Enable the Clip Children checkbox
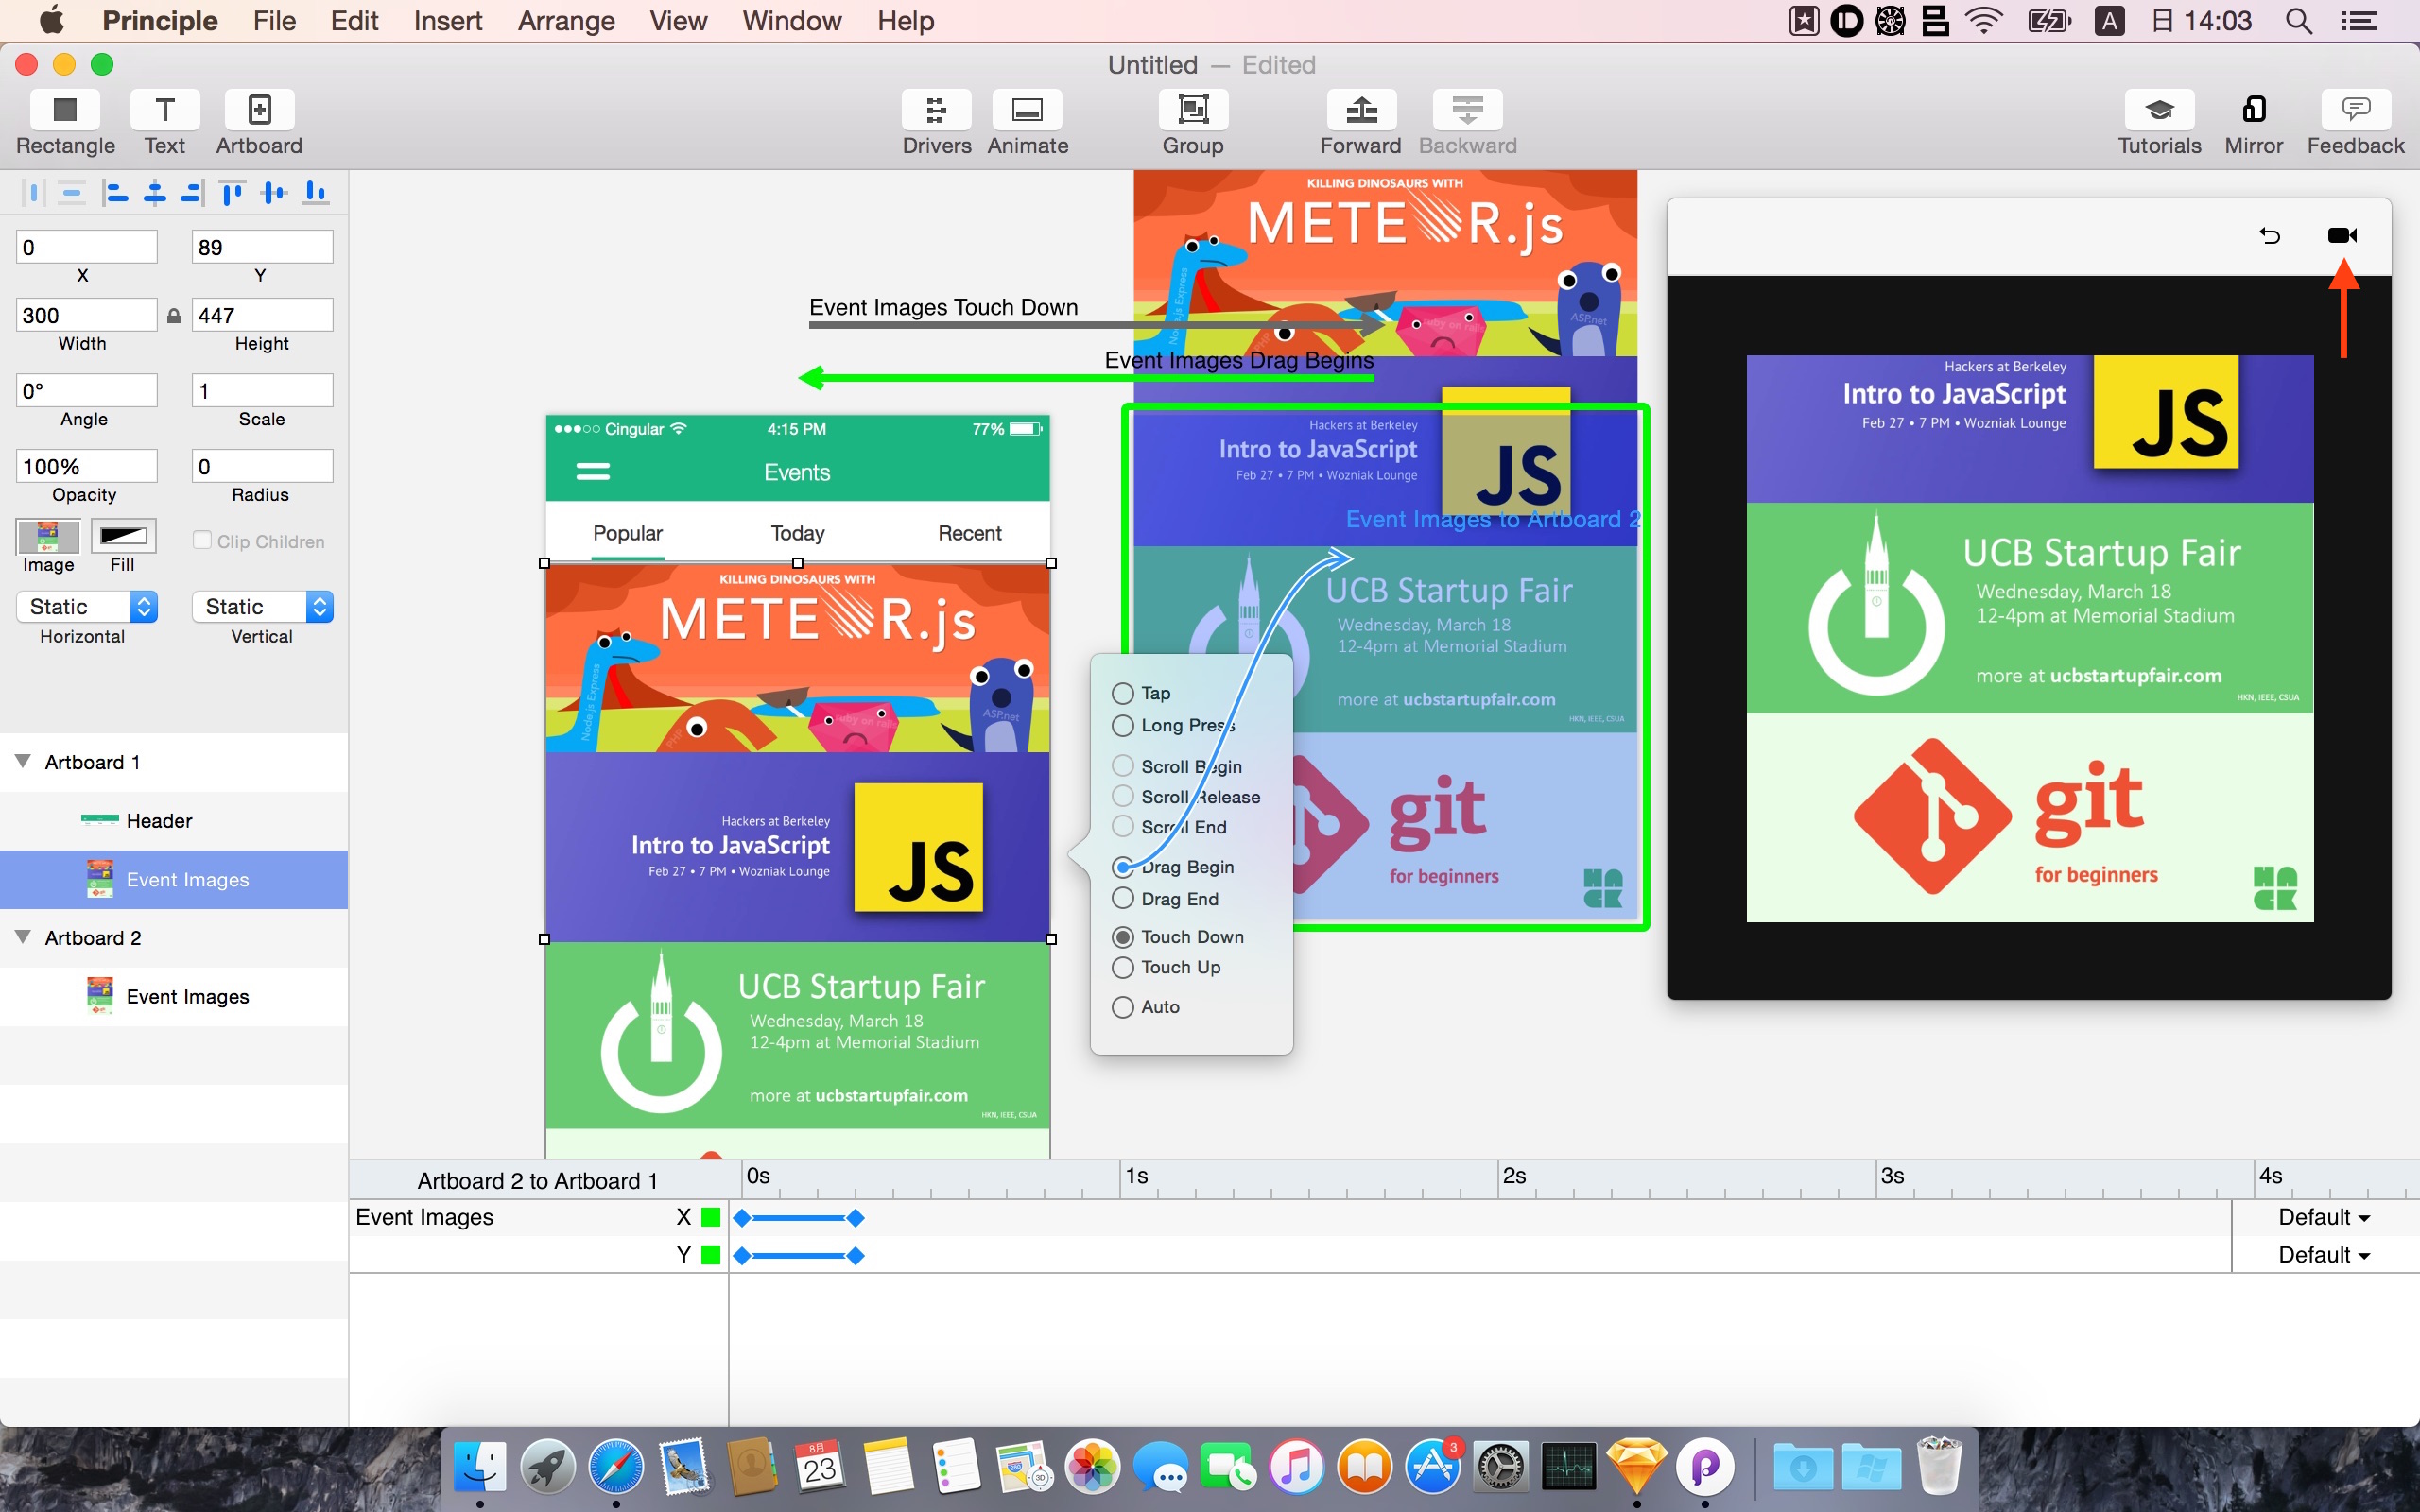Image resolution: width=2420 pixels, height=1512 pixels. click(x=203, y=541)
